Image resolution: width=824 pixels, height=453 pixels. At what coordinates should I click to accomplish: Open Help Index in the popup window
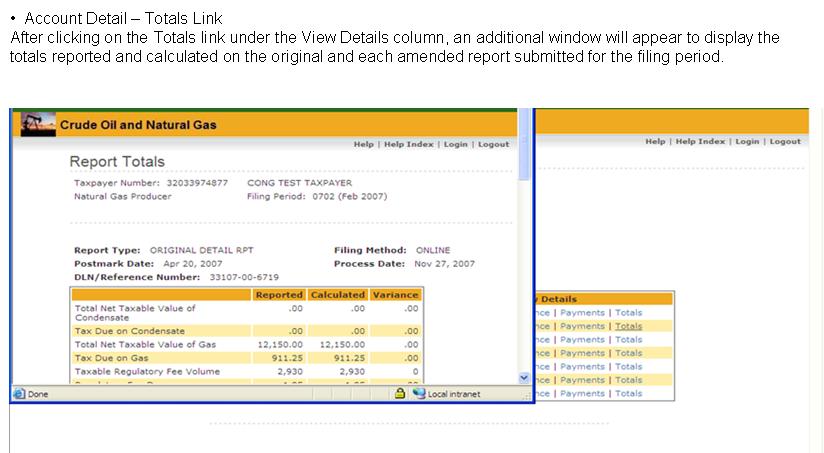(409, 144)
